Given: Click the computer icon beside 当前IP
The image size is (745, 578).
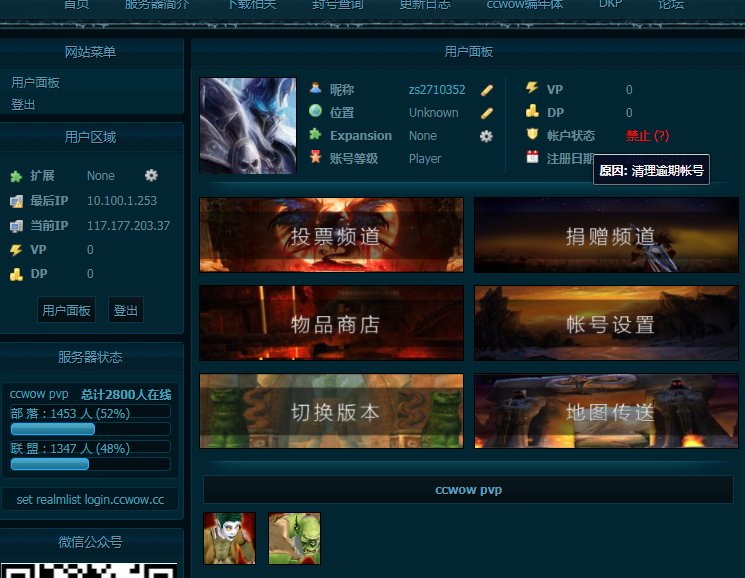Looking at the screenshot, I should 16,226.
